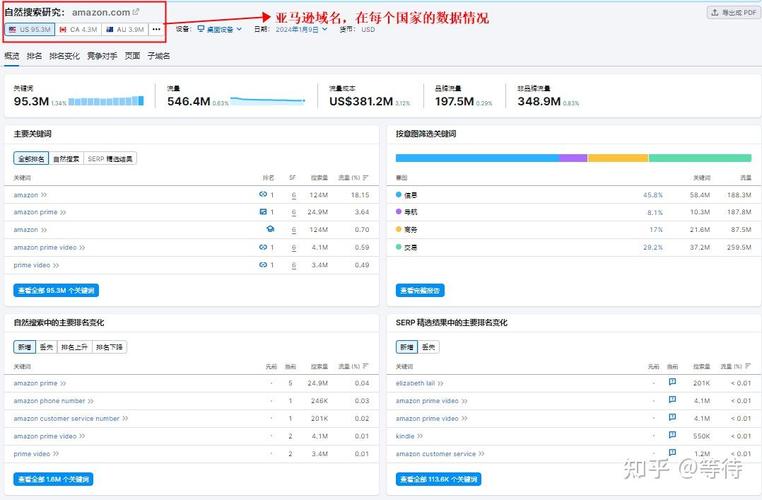The height and width of the screenshot is (500, 762).
Task: Select 新增 in organic position changes
Action: (25, 347)
